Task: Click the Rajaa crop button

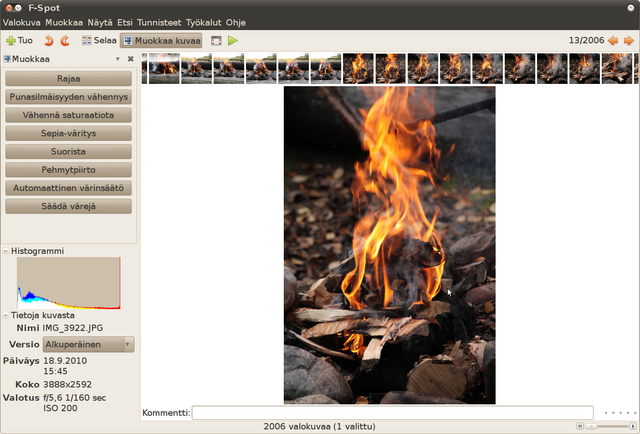Action: tap(69, 78)
